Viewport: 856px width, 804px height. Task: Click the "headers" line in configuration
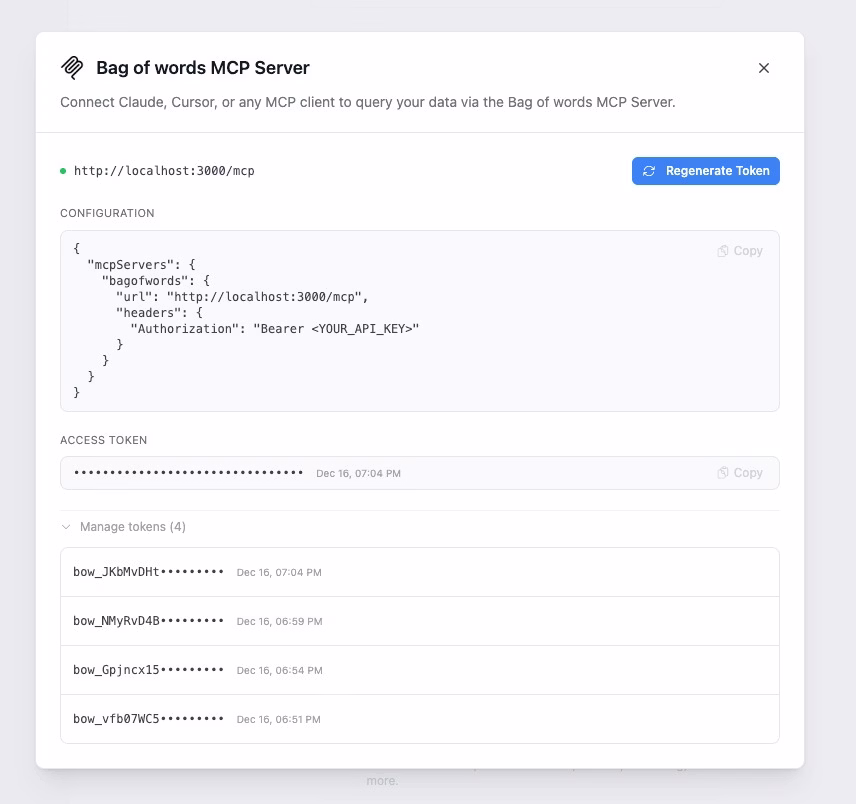(159, 313)
